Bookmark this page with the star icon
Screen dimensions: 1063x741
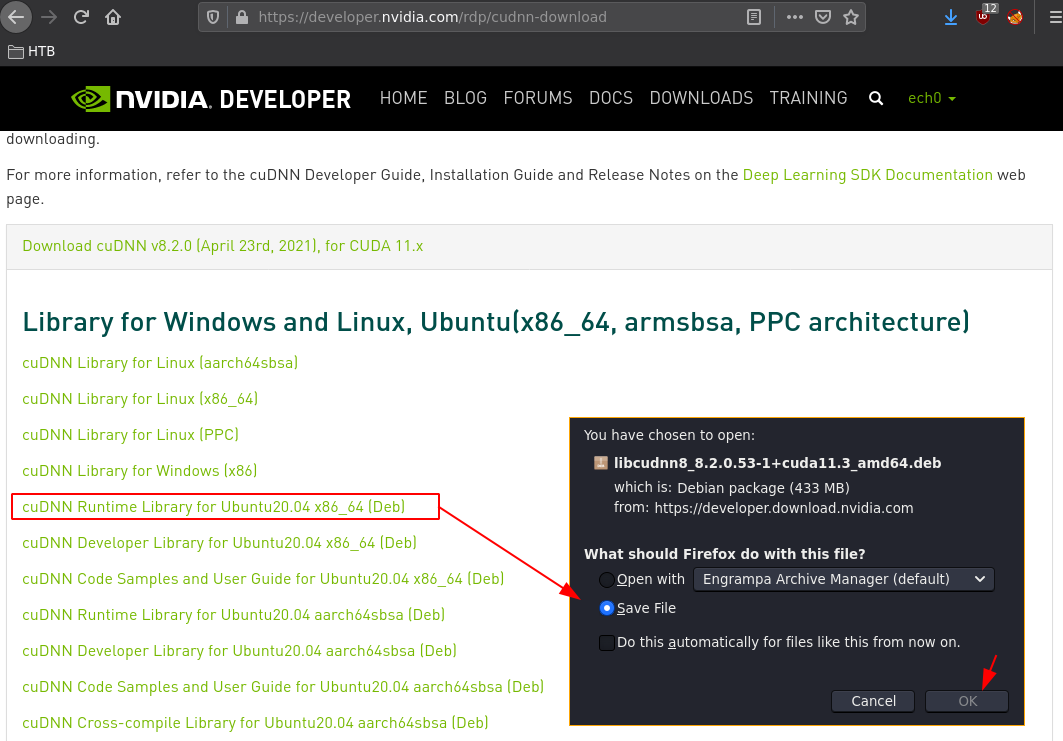(851, 17)
